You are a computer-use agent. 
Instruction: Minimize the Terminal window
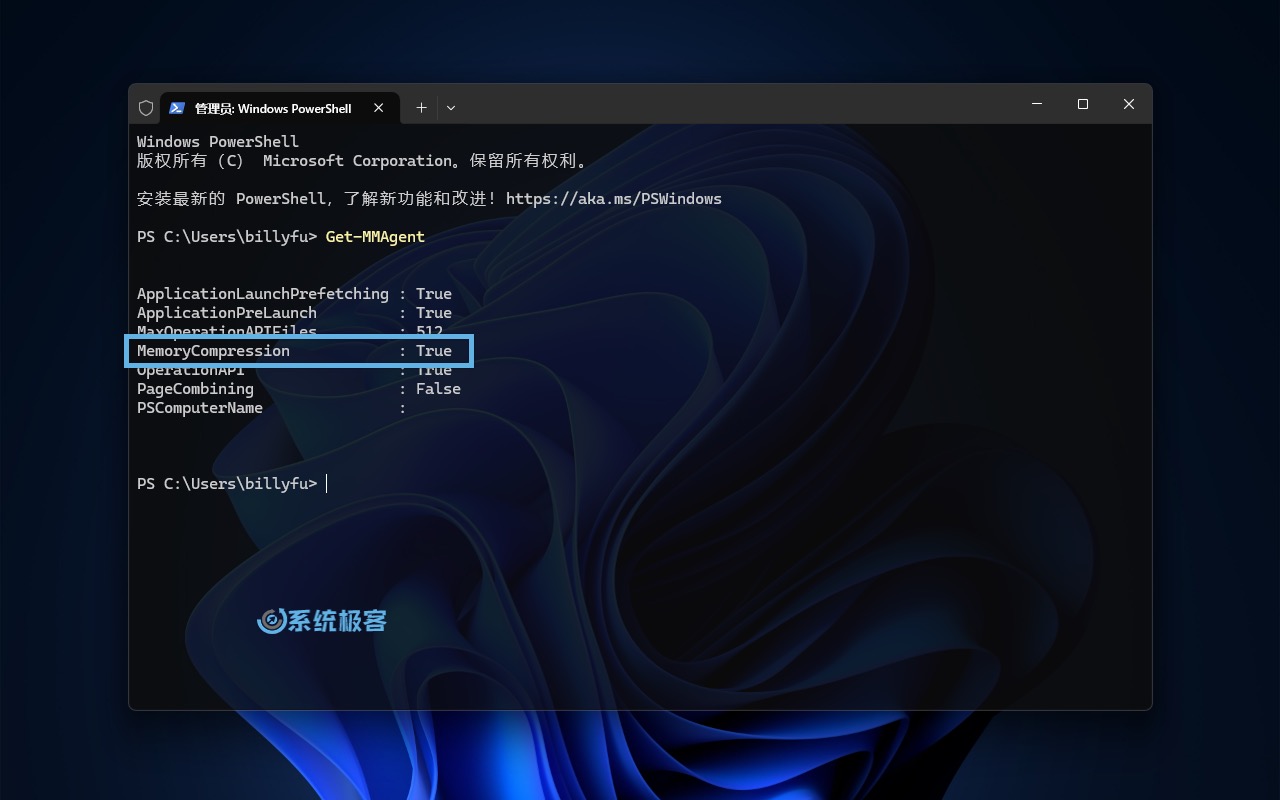[1037, 104]
